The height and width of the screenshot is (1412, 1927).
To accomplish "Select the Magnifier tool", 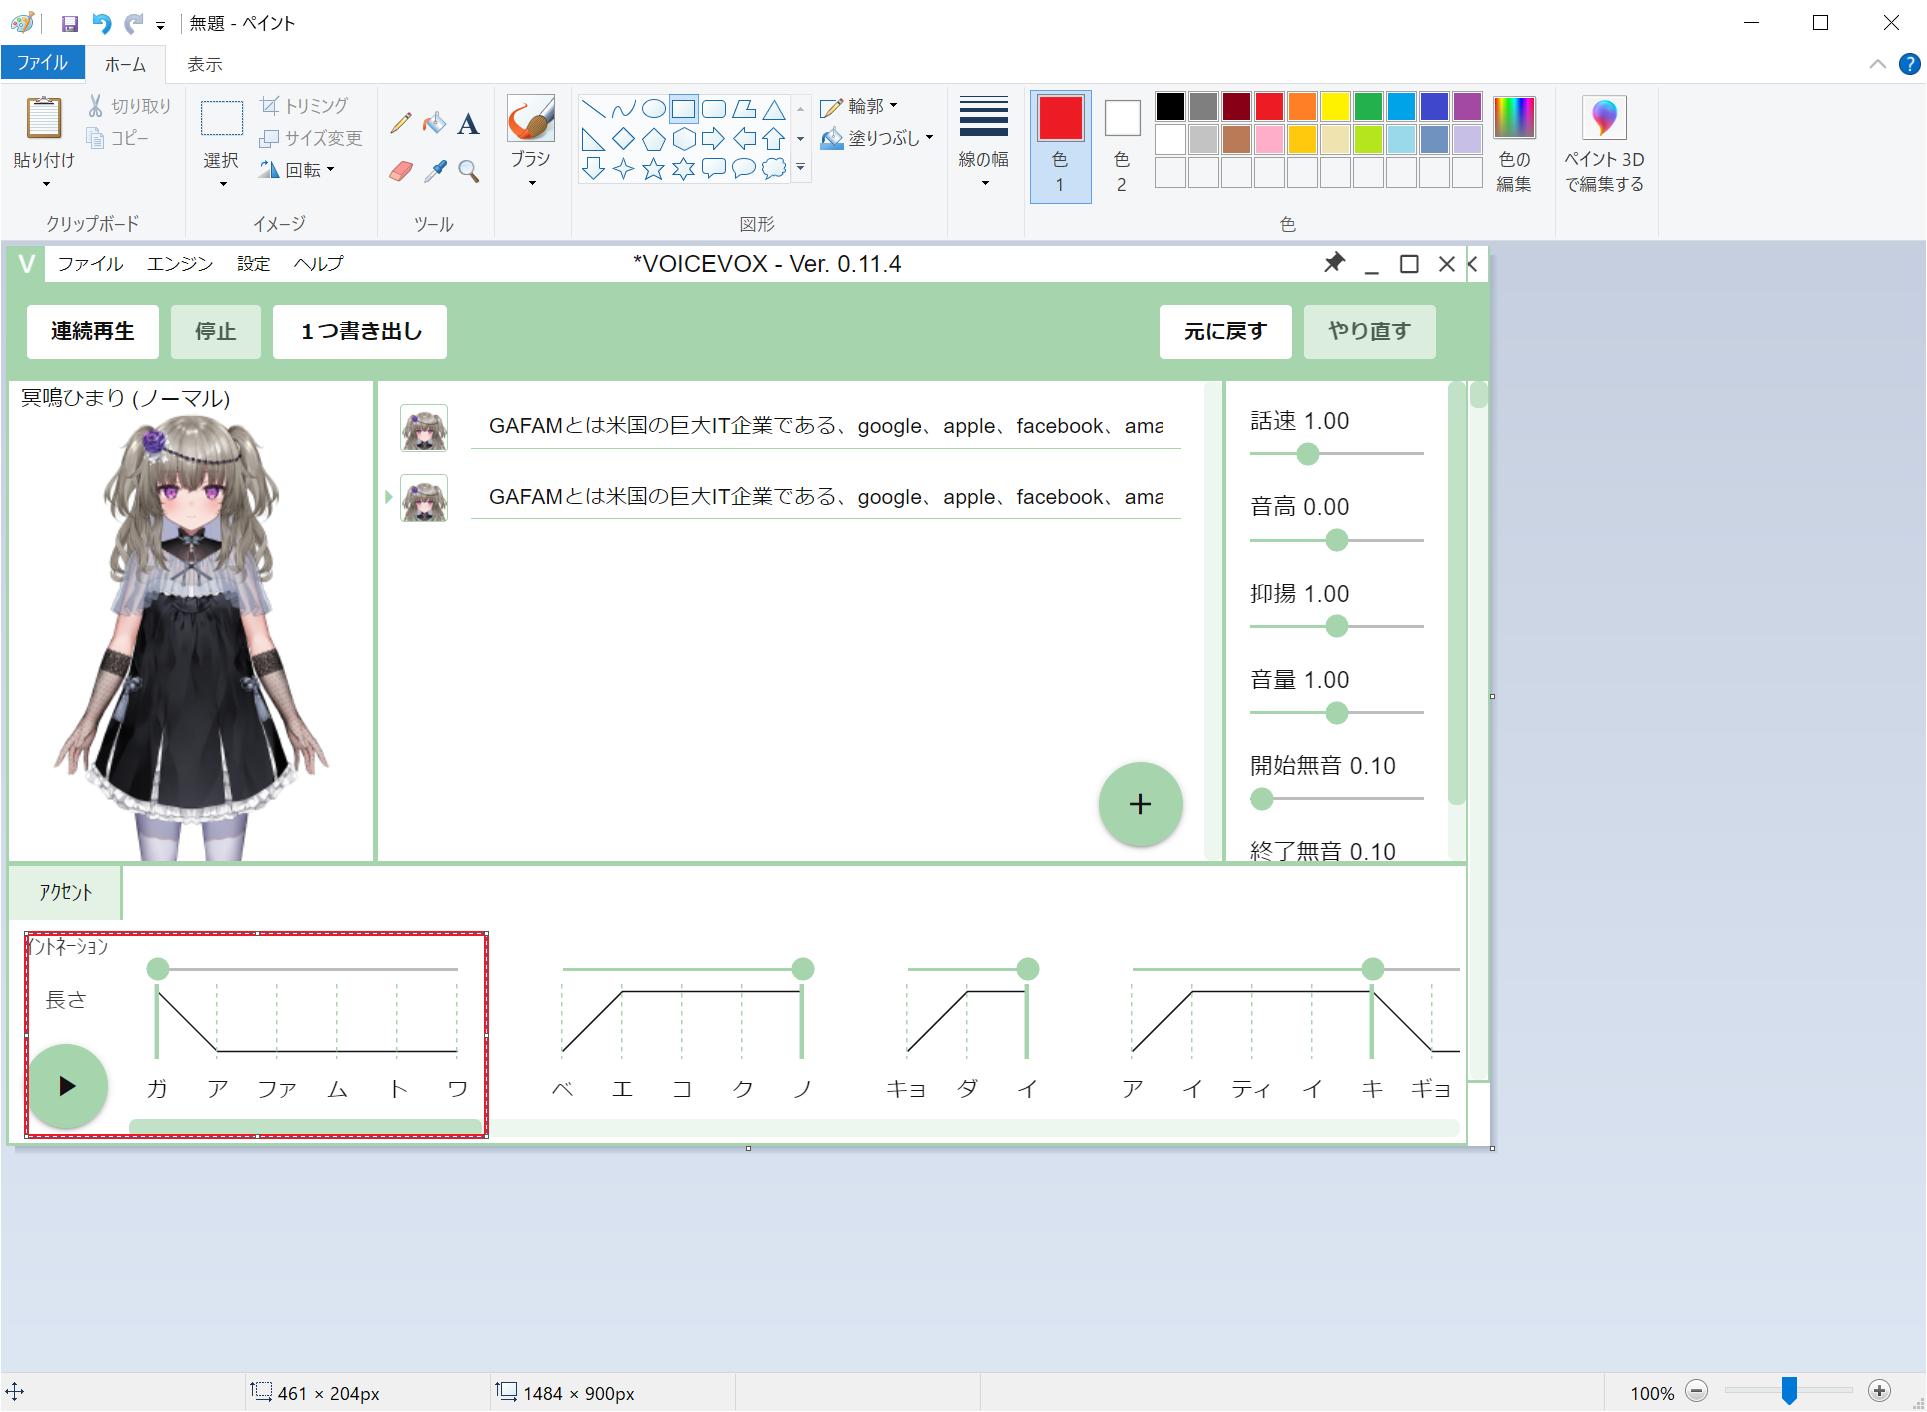I will [468, 171].
